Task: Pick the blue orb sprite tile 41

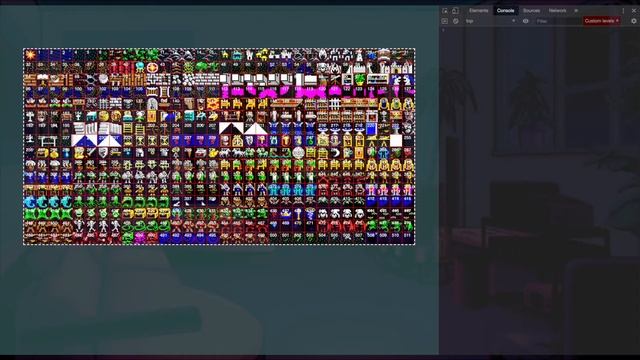Action: 140,67
